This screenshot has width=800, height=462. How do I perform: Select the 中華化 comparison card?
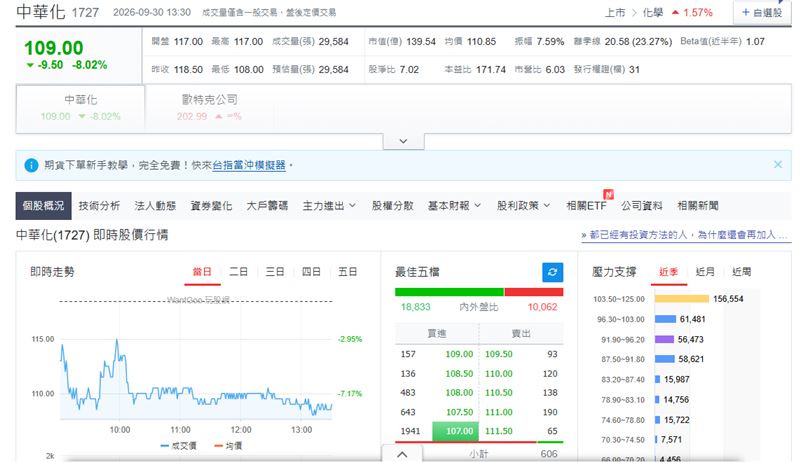pos(81,108)
